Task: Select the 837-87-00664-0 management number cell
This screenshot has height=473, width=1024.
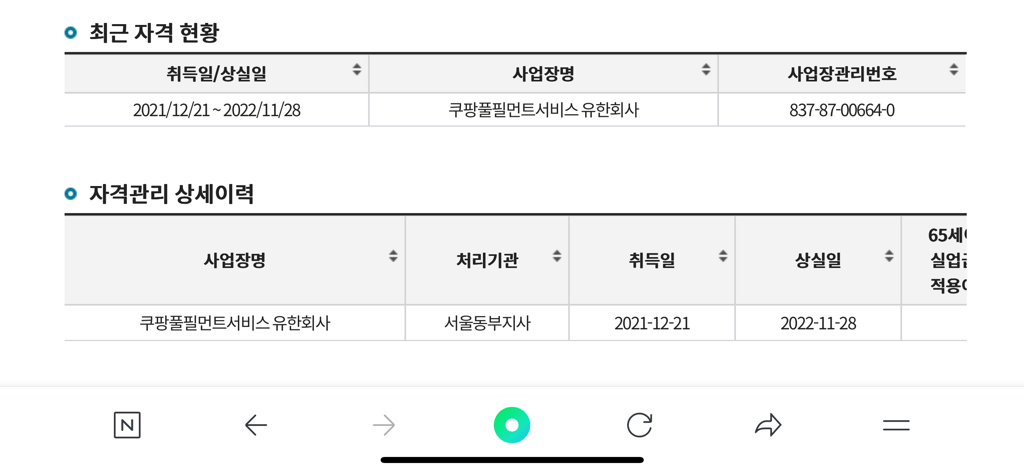Action: pyautogui.click(x=842, y=110)
